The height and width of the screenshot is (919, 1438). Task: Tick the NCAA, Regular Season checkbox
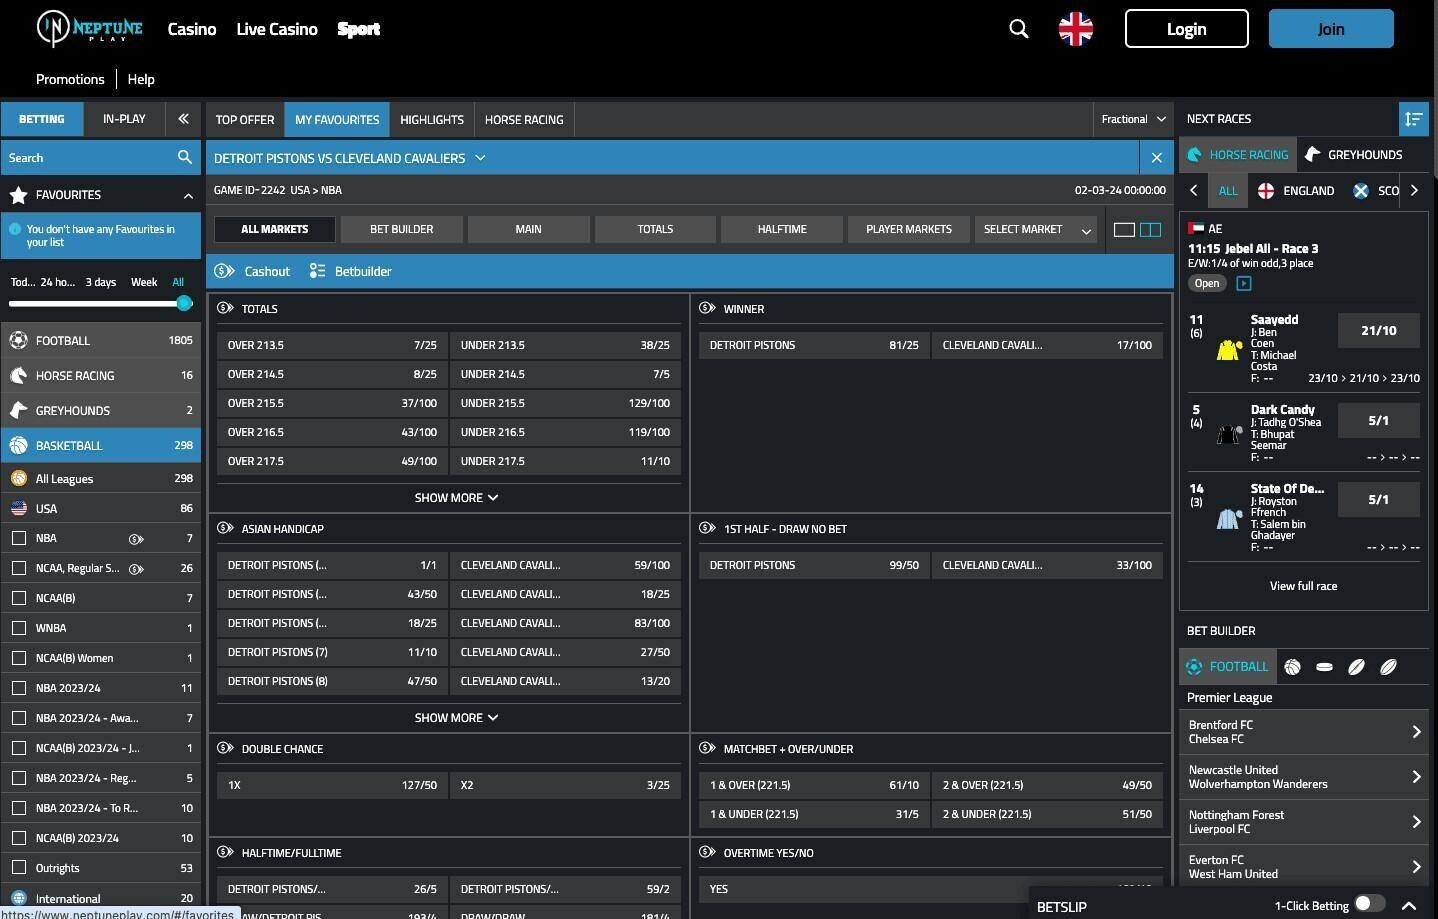coord(18,568)
